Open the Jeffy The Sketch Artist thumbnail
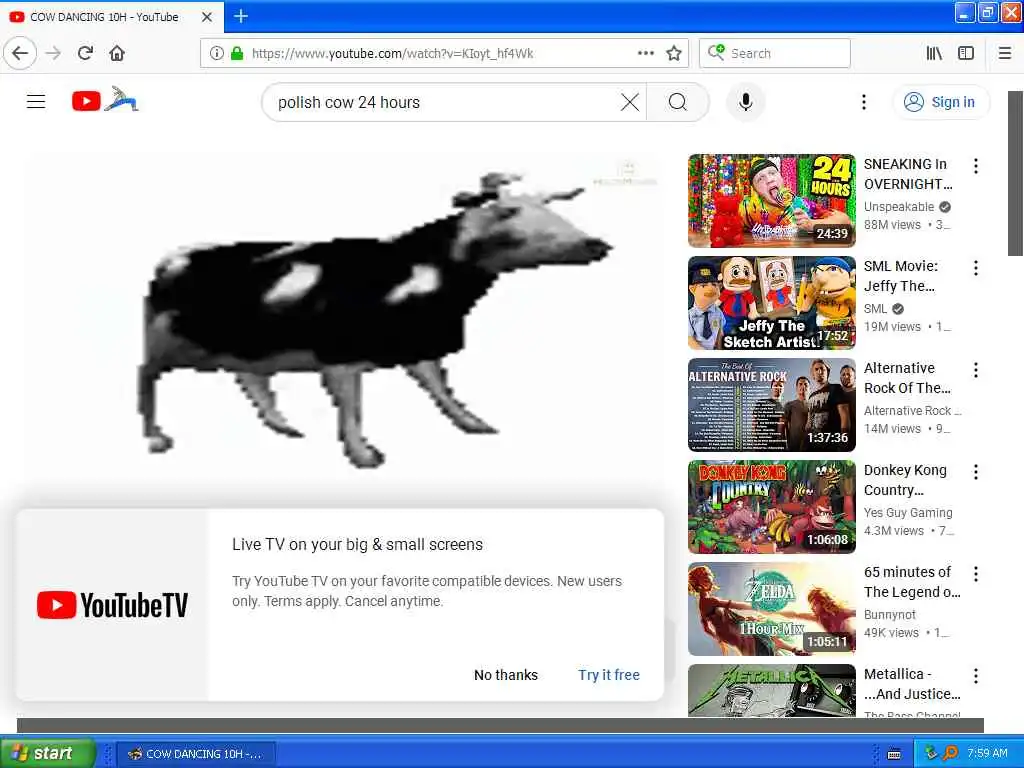Screen dimensions: 1024x768 coord(772,302)
